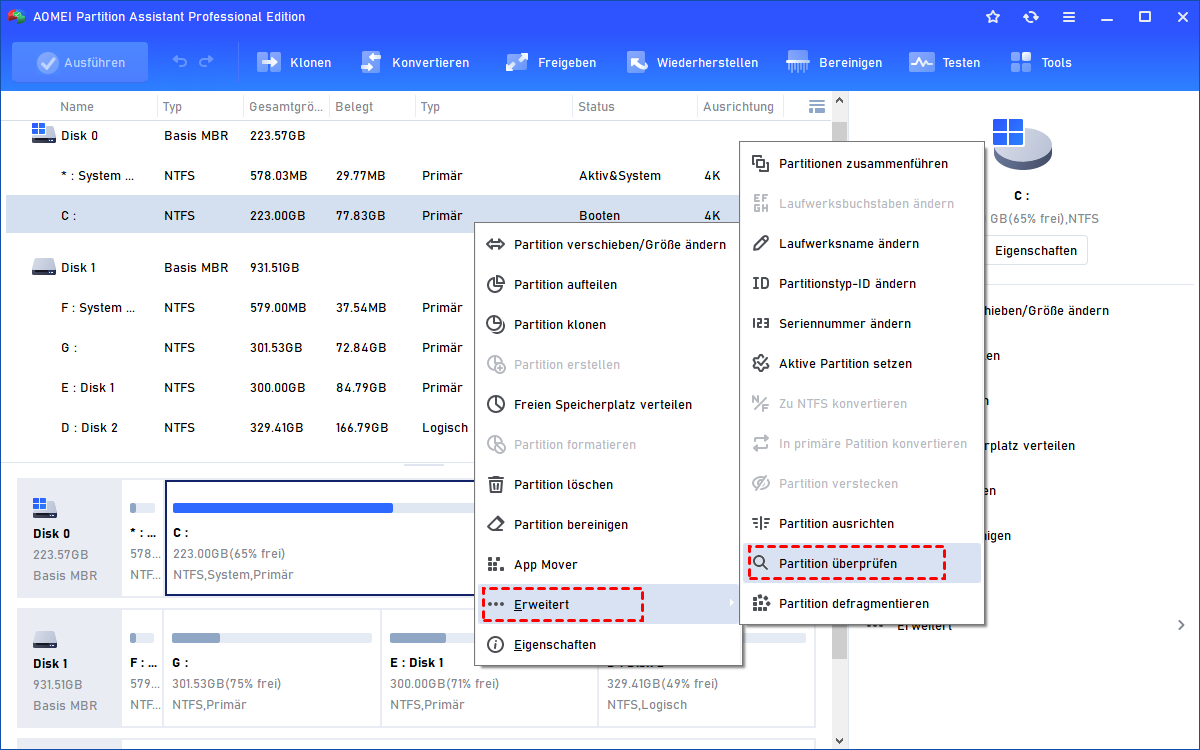The height and width of the screenshot is (750, 1200).
Task: Expand the Erweitert submenu entry
Action: (x=609, y=604)
